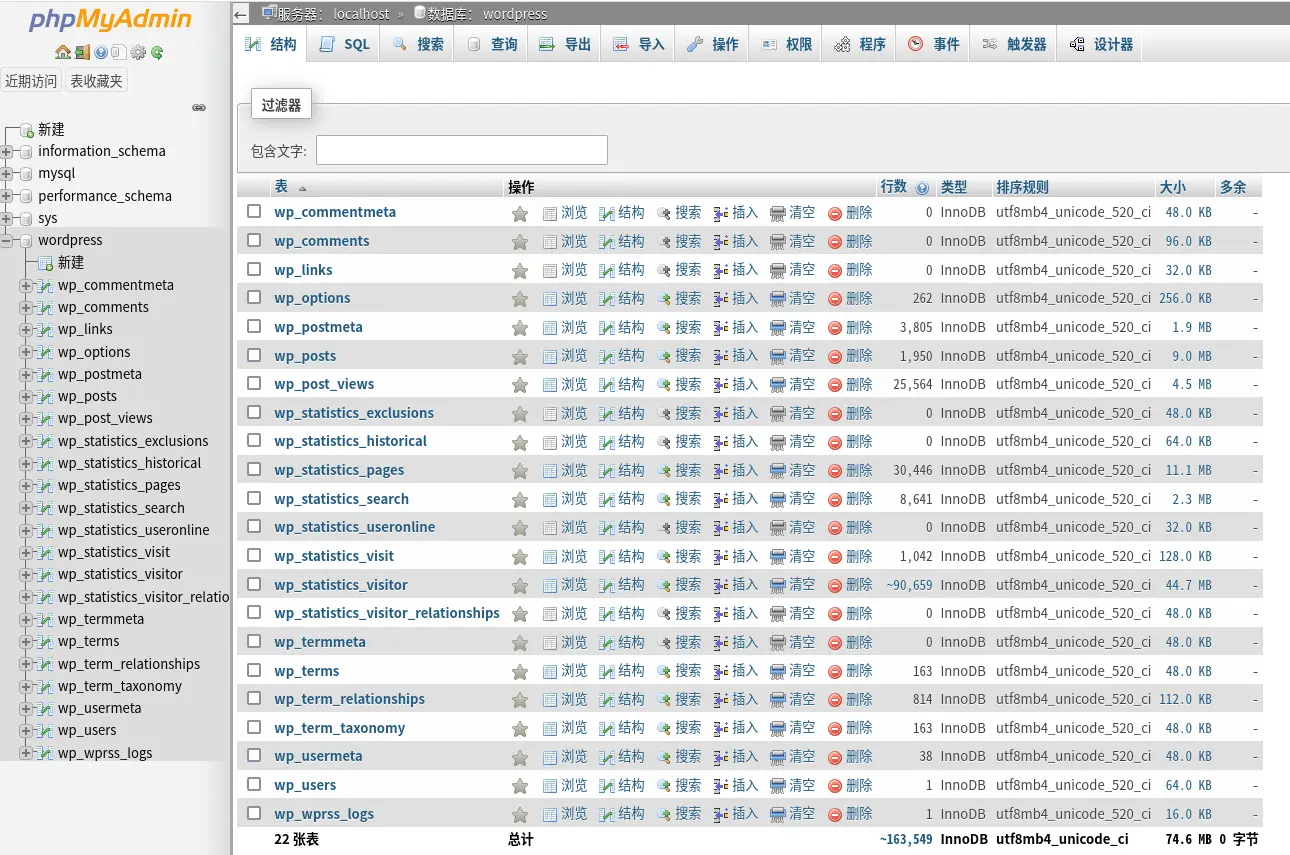The height and width of the screenshot is (855, 1290).
Task: Switch to the SQL tab
Action: (x=344, y=44)
